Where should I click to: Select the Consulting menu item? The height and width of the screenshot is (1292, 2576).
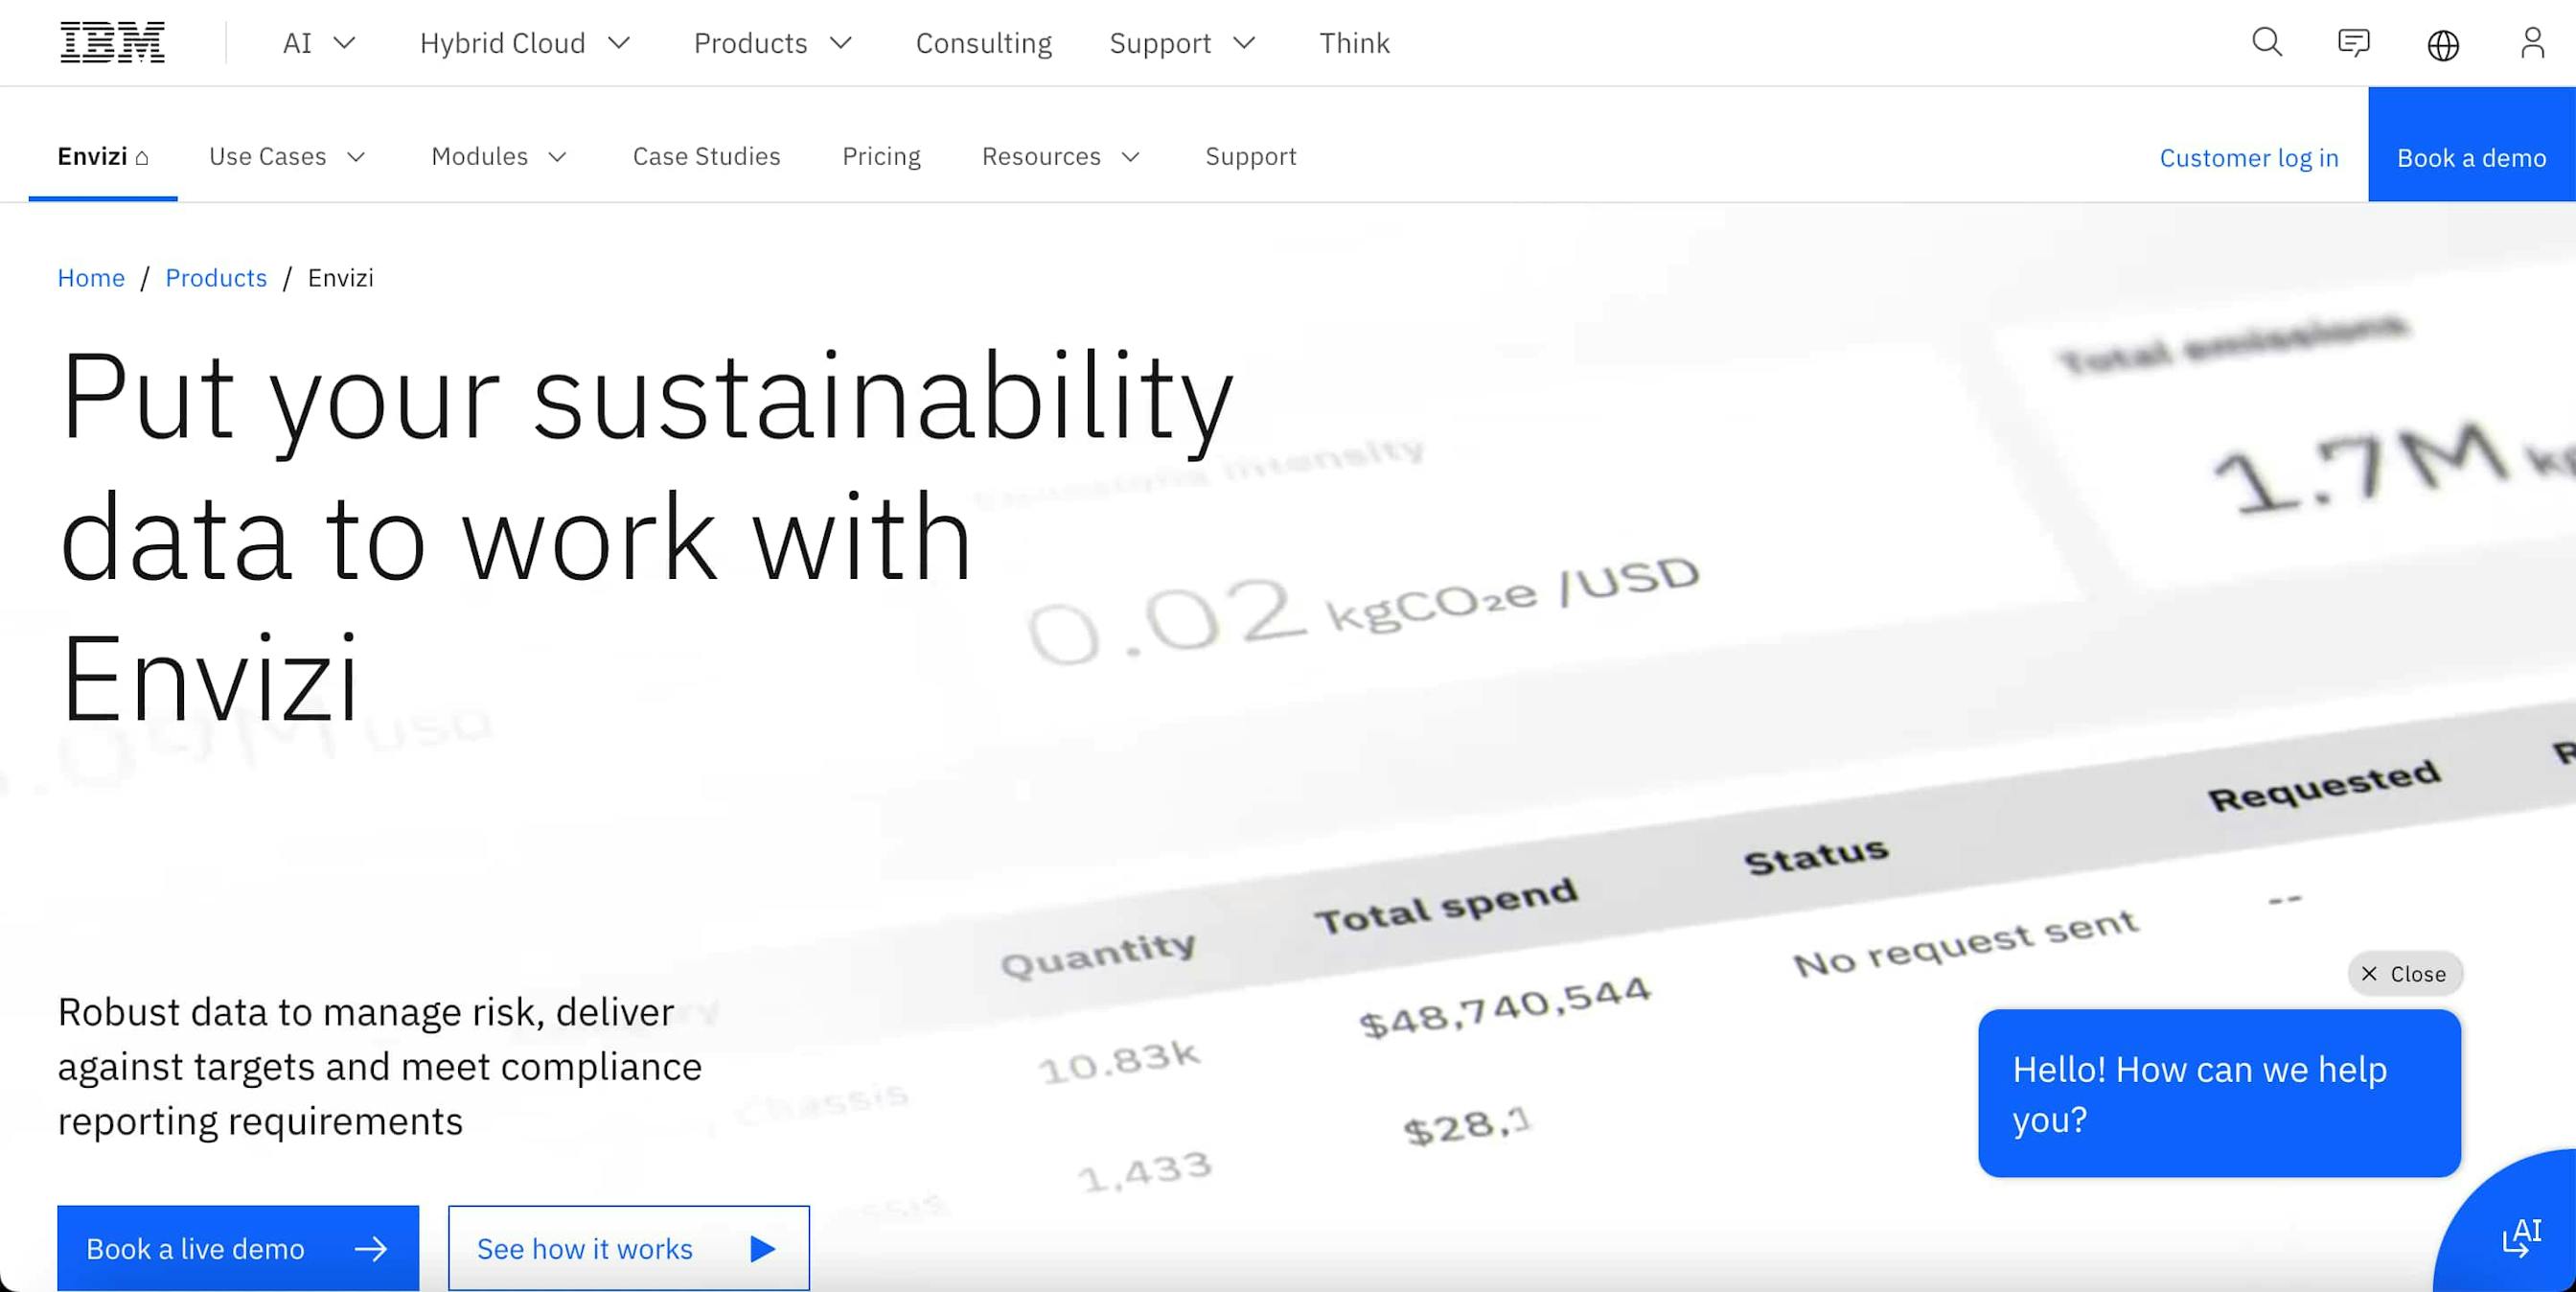(x=983, y=43)
